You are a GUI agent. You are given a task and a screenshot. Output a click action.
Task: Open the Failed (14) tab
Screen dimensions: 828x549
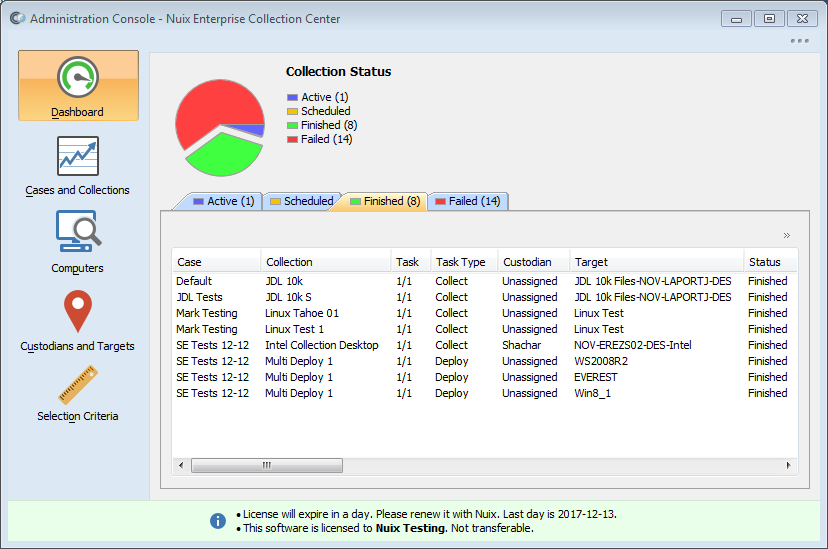pyautogui.click(x=467, y=201)
